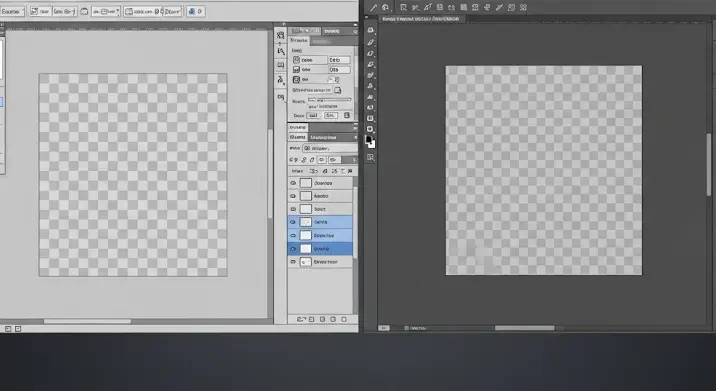Select the topmost layer's thumbnail
Screen dimensions: 716x391
click(305, 183)
